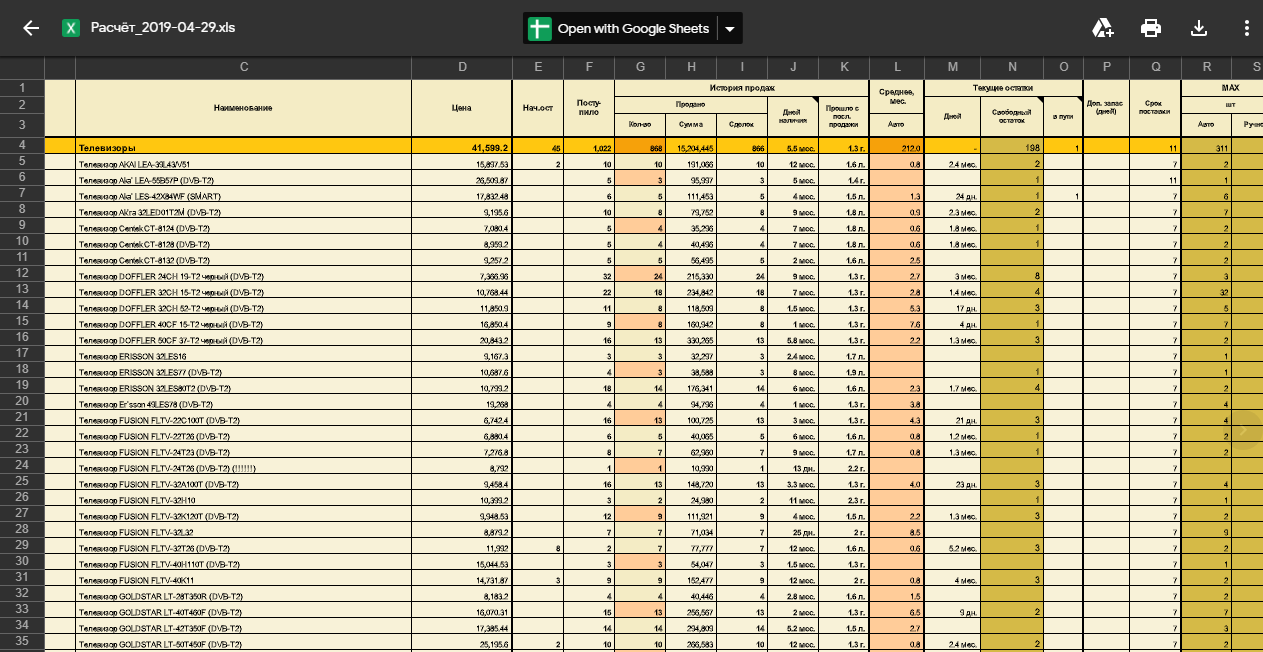The width and height of the screenshot is (1263, 652).
Task: Go to next file with right chevron
Action: point(1243,430)
